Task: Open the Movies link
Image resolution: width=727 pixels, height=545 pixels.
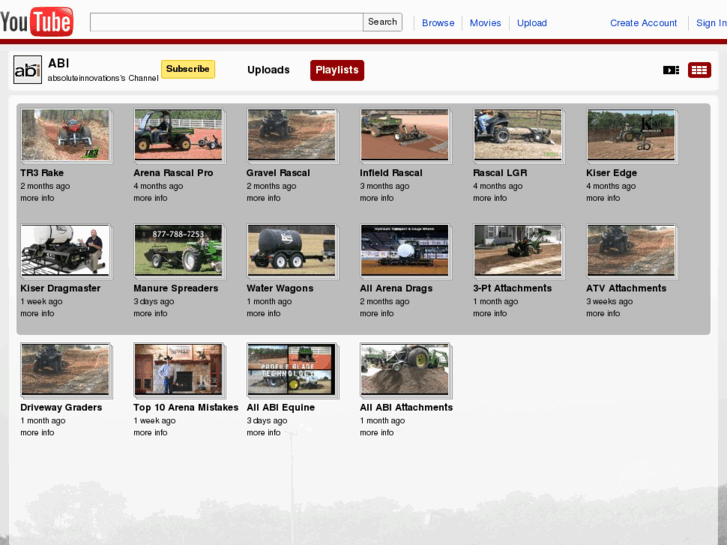Action: click(x=485, y=23)
